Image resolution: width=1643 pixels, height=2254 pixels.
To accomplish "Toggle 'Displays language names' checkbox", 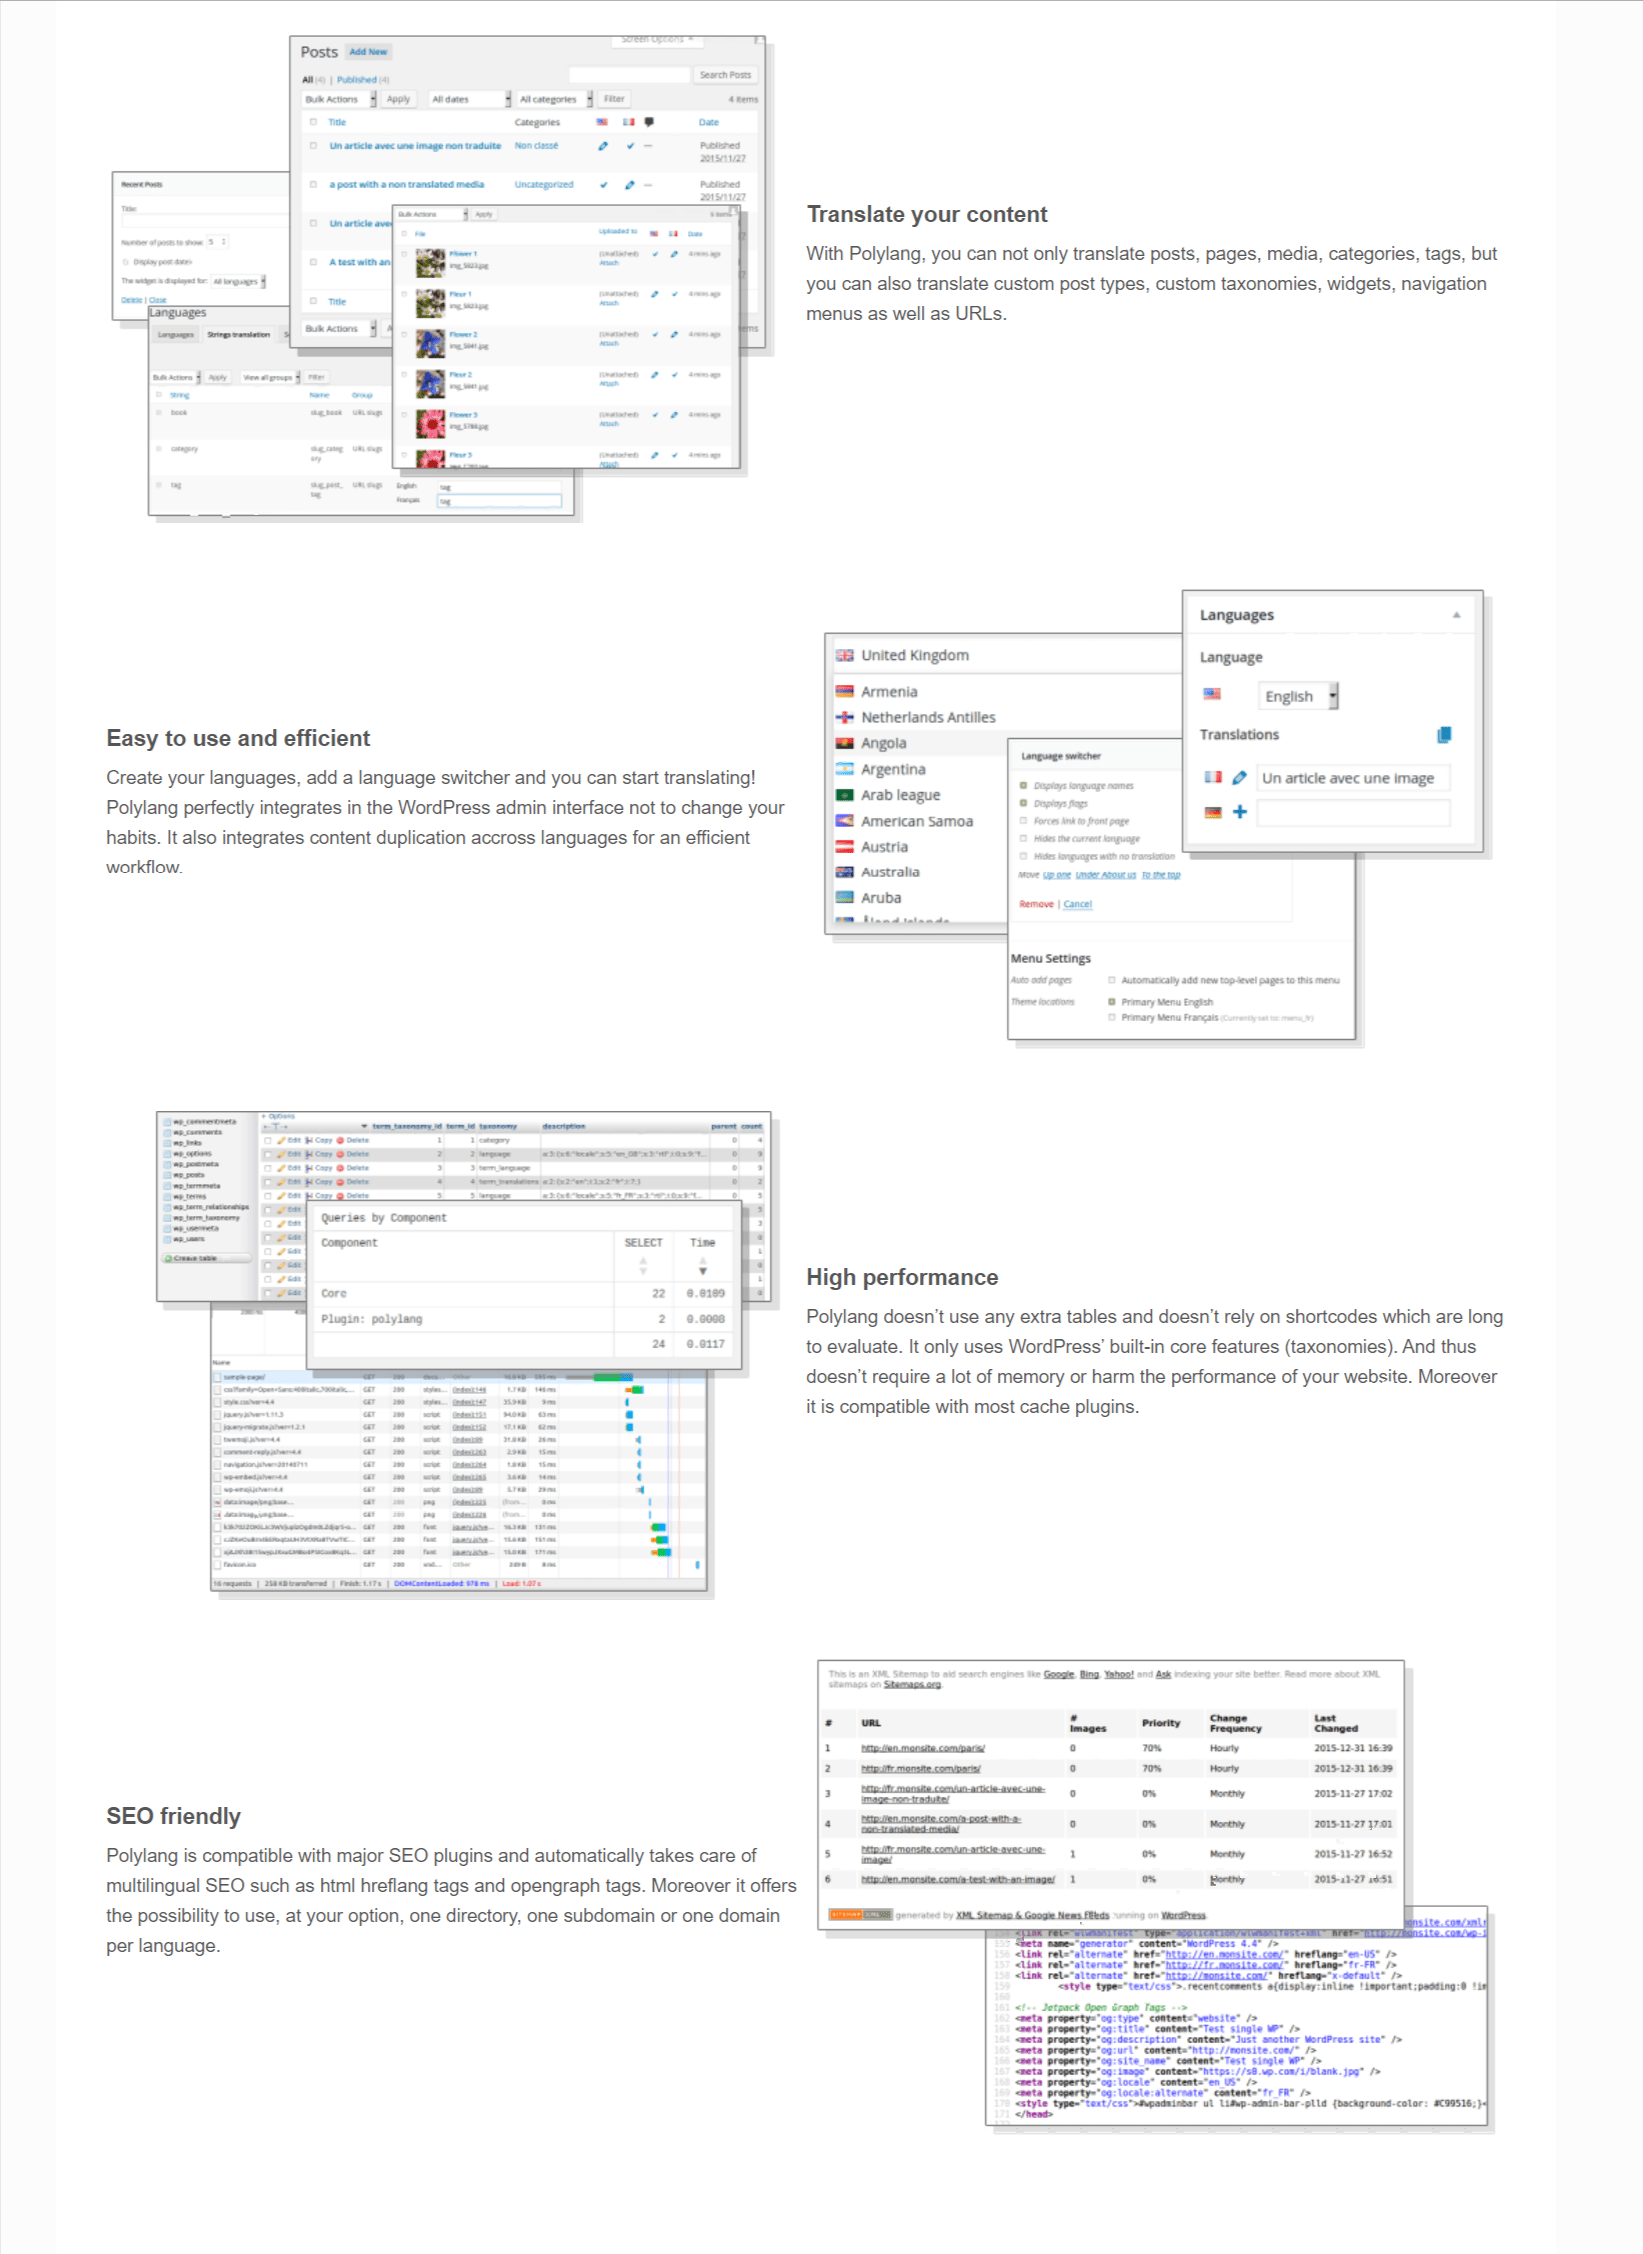I will pos(1023,786).
